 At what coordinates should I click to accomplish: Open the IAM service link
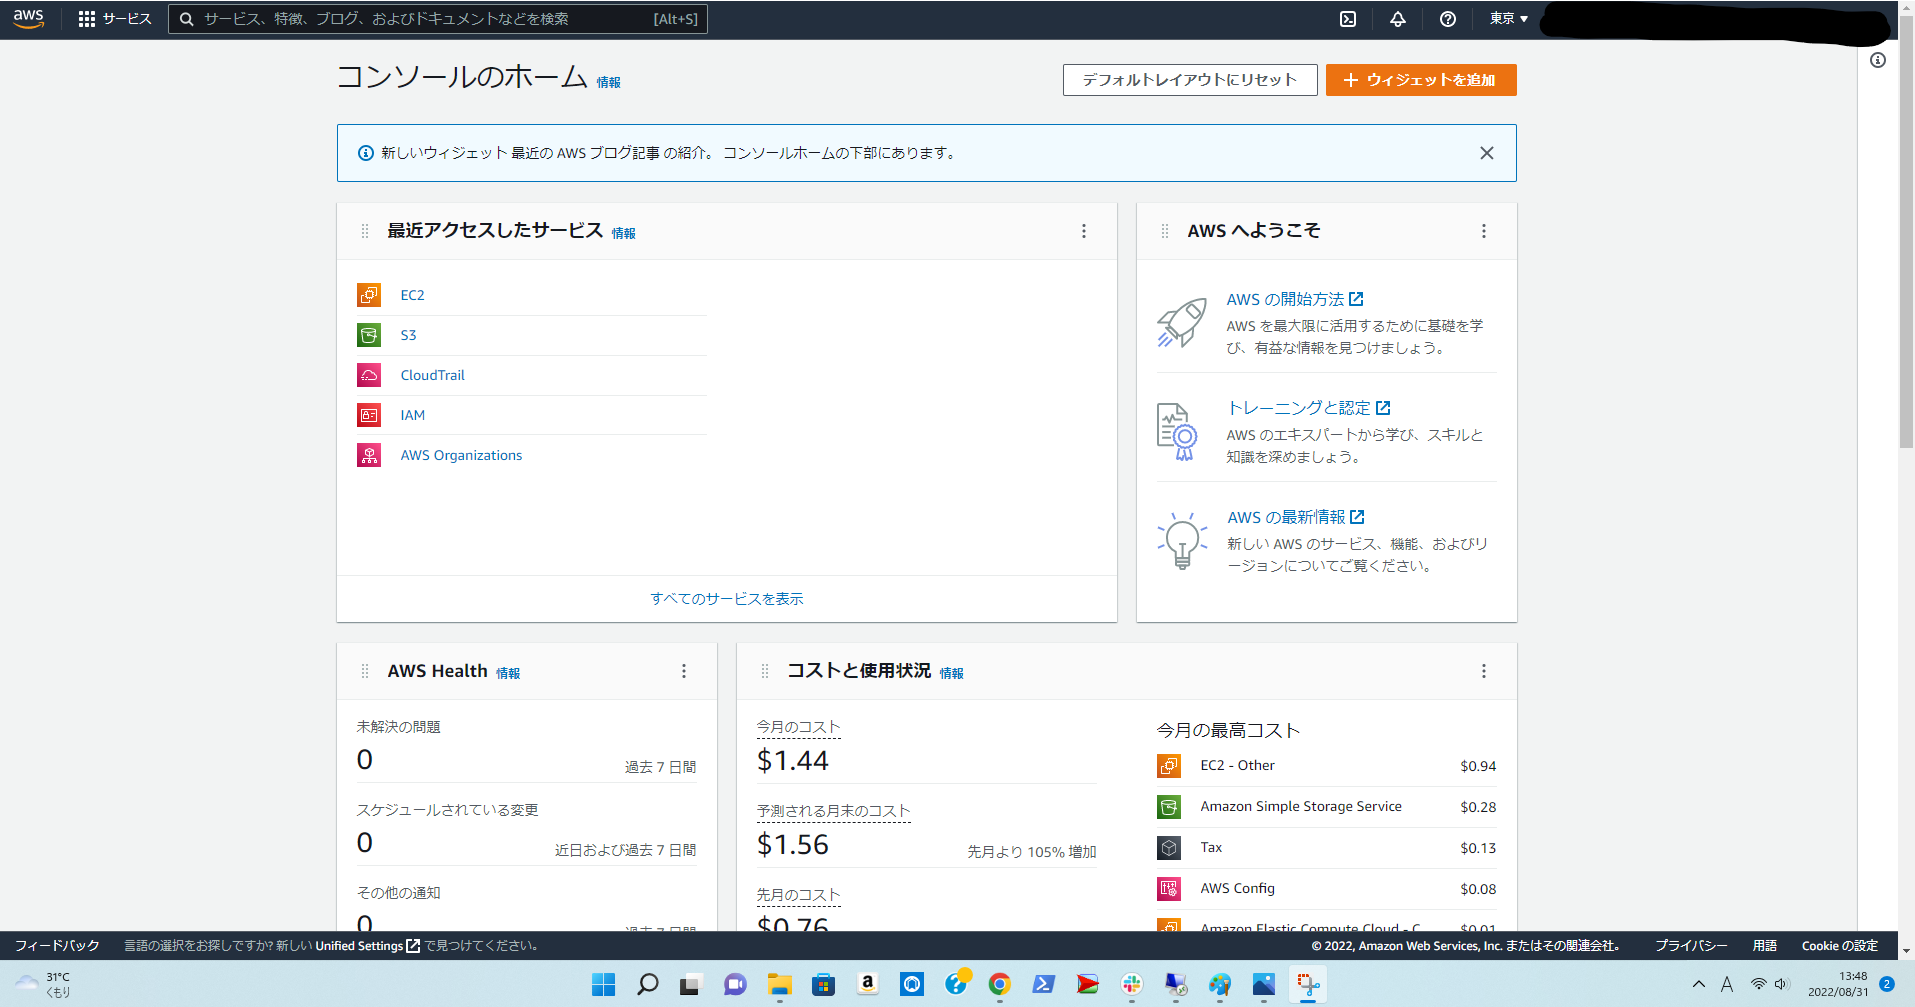[413, 415]
